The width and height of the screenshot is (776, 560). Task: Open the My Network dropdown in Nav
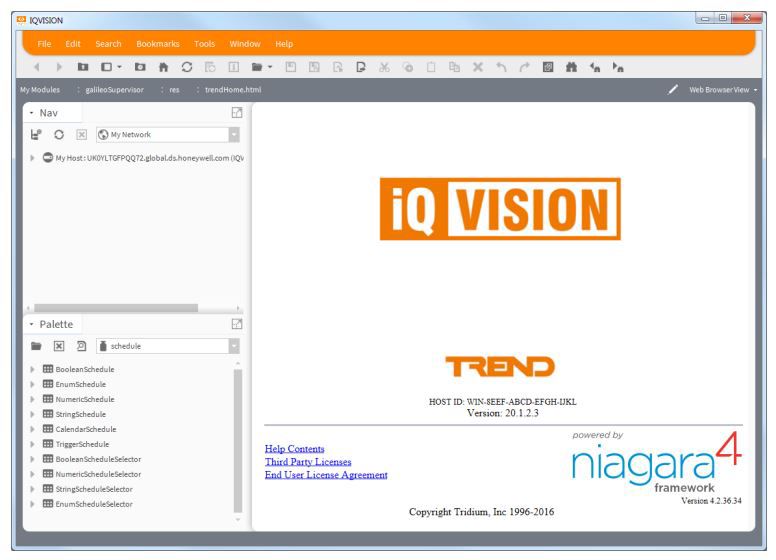(x=234, y=135)
